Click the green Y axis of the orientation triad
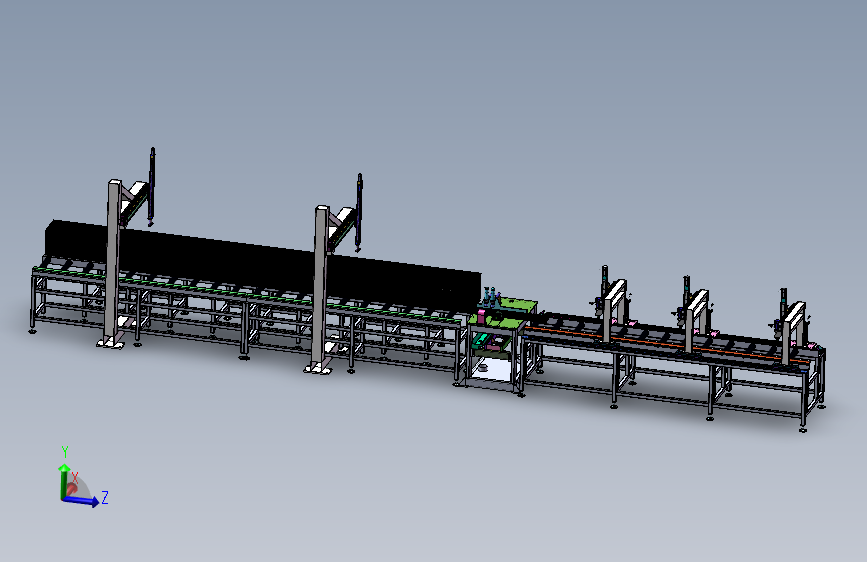867x562 pixels. click(64, 481)
